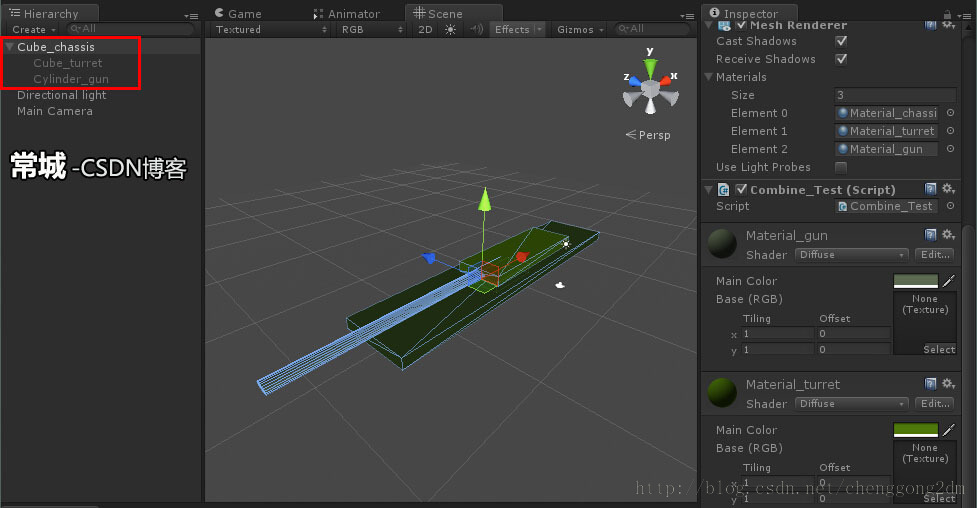Switch to the Animator tab

(x=347, y=14)
